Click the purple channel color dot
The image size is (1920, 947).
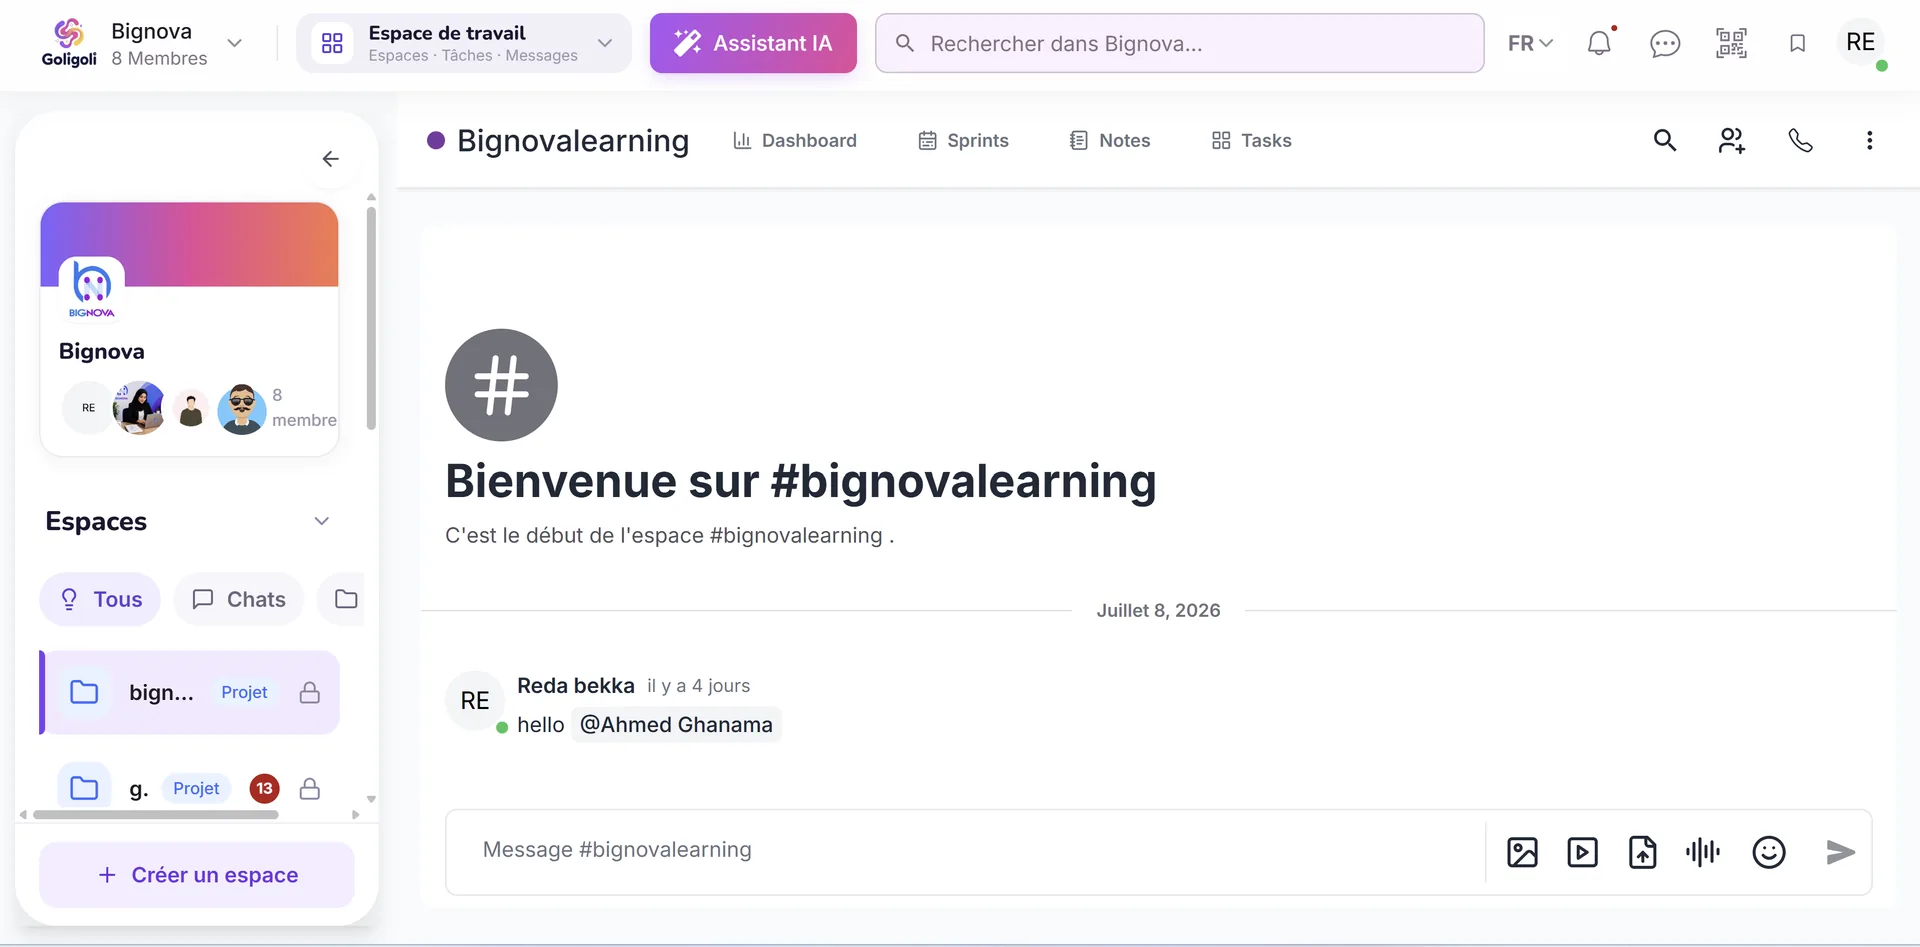(x=436, y=140)
